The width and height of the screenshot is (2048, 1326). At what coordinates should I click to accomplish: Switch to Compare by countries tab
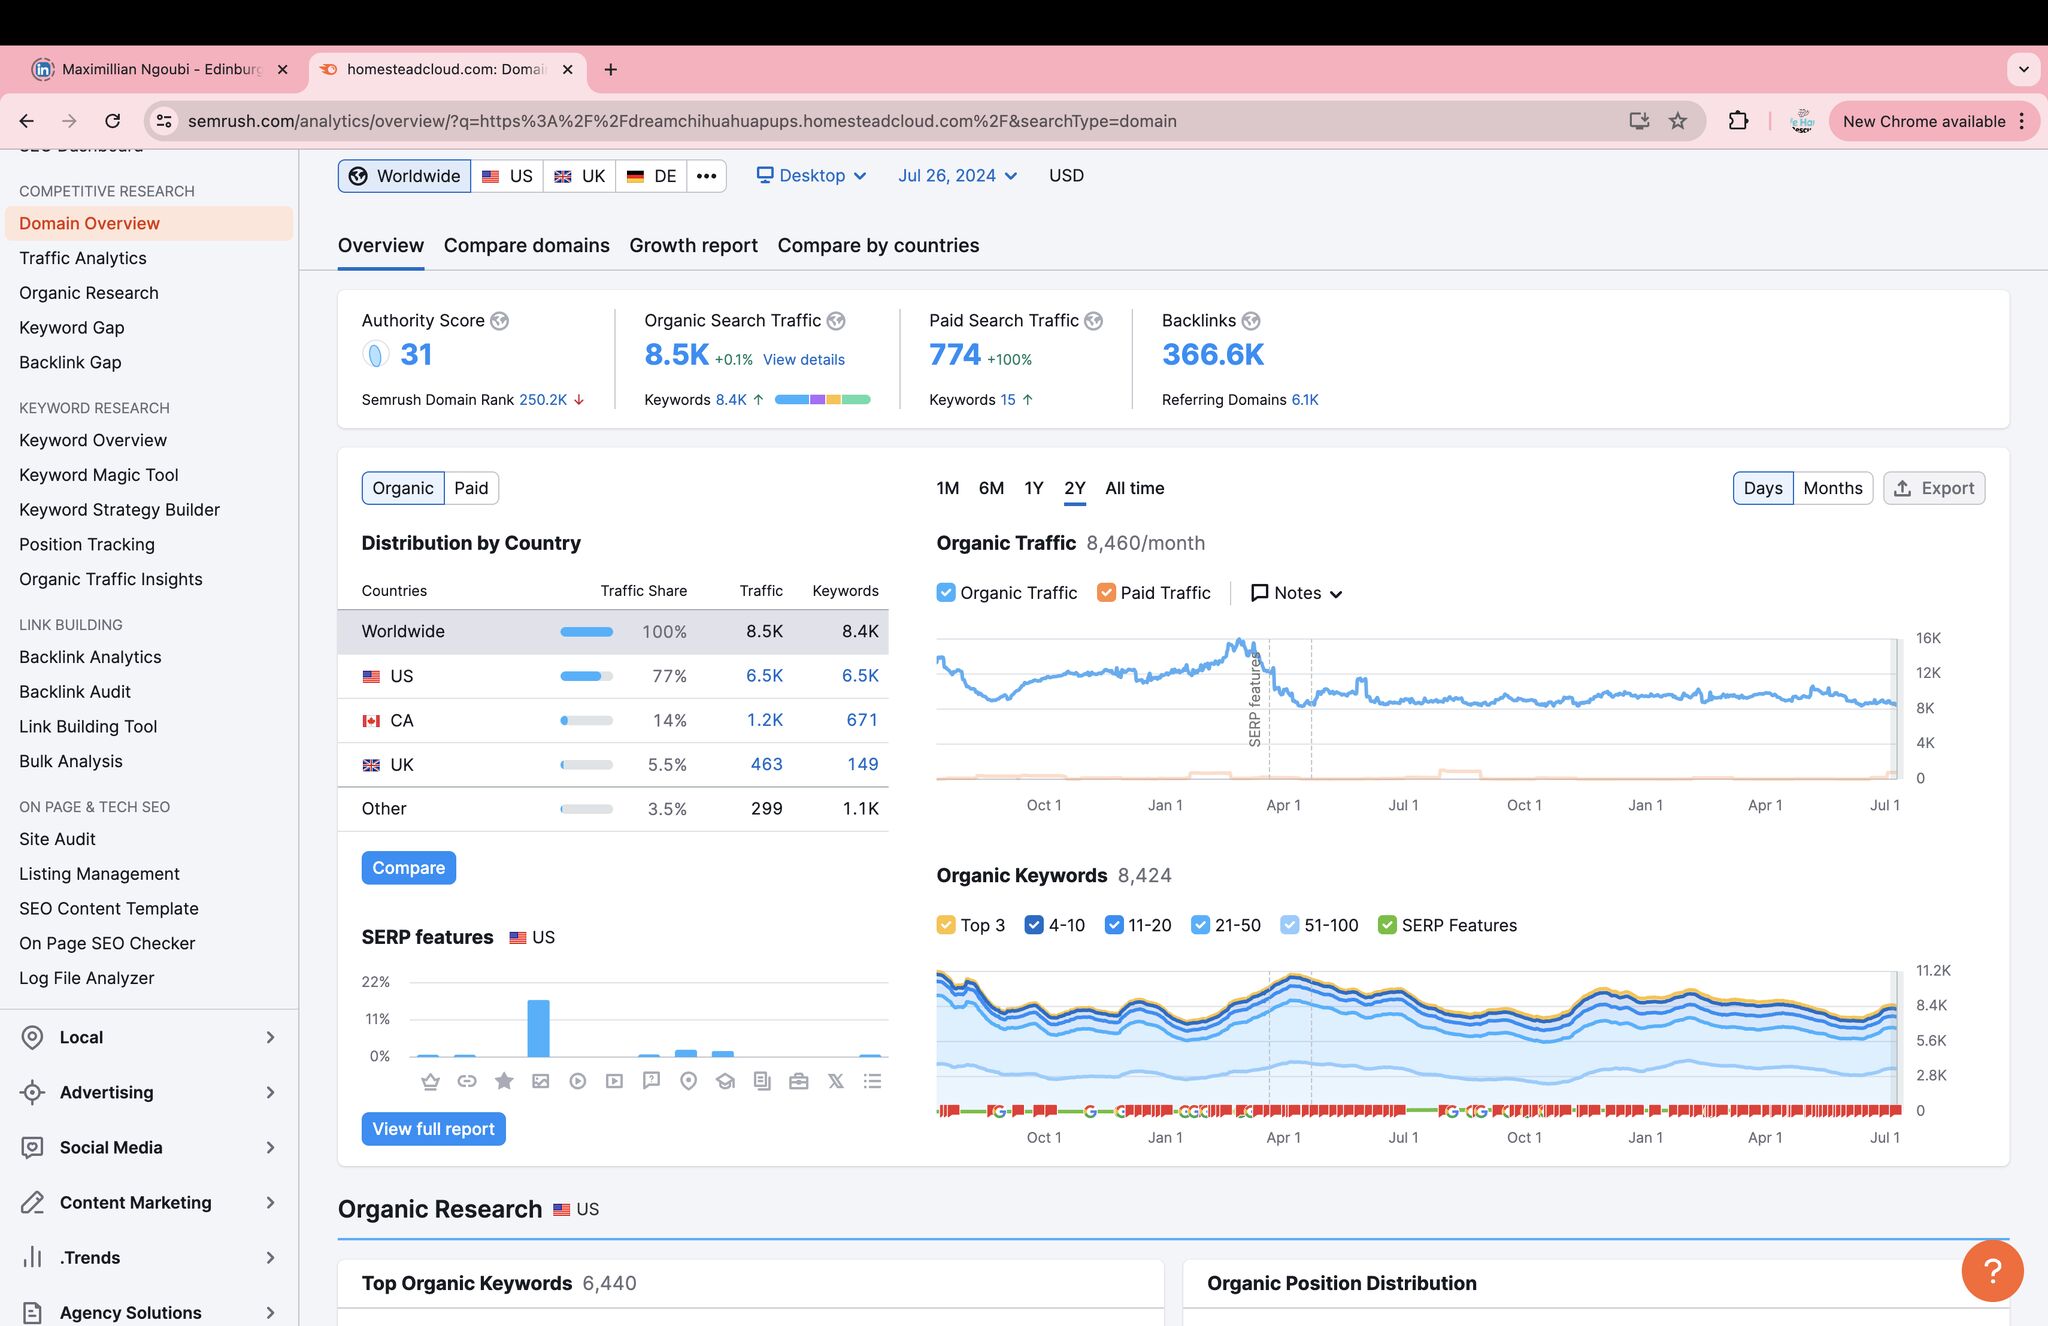878,246
